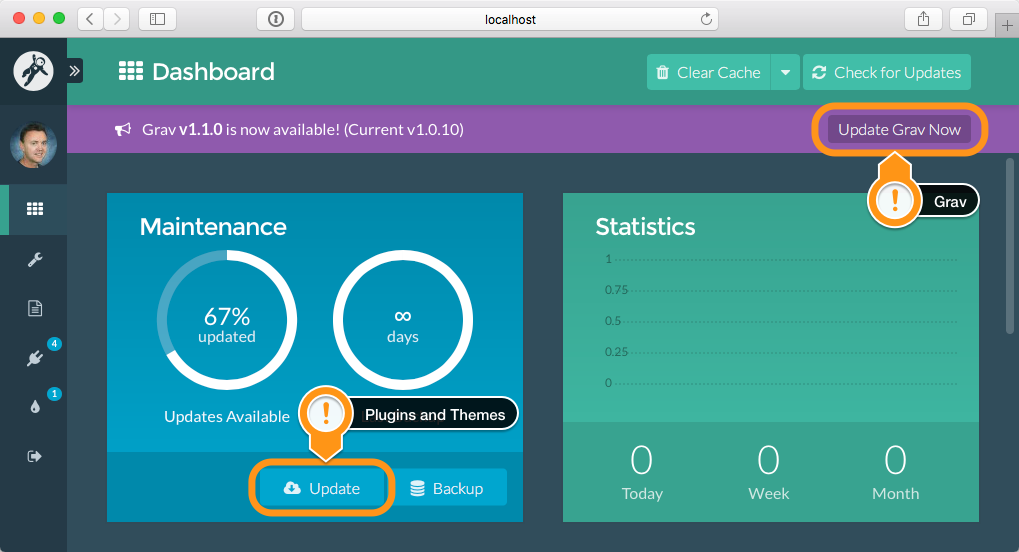The height and width of the screenshot is (552, 1019).
Task: Click the Maintenance heading
Action: coord(213,226)
